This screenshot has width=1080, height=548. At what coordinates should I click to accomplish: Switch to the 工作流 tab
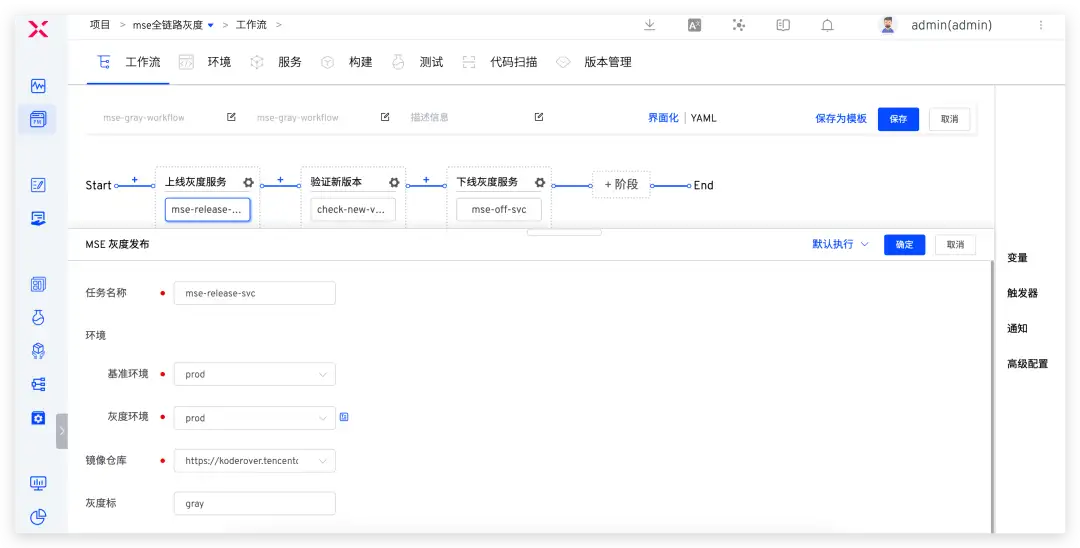(x=129, y=62)
